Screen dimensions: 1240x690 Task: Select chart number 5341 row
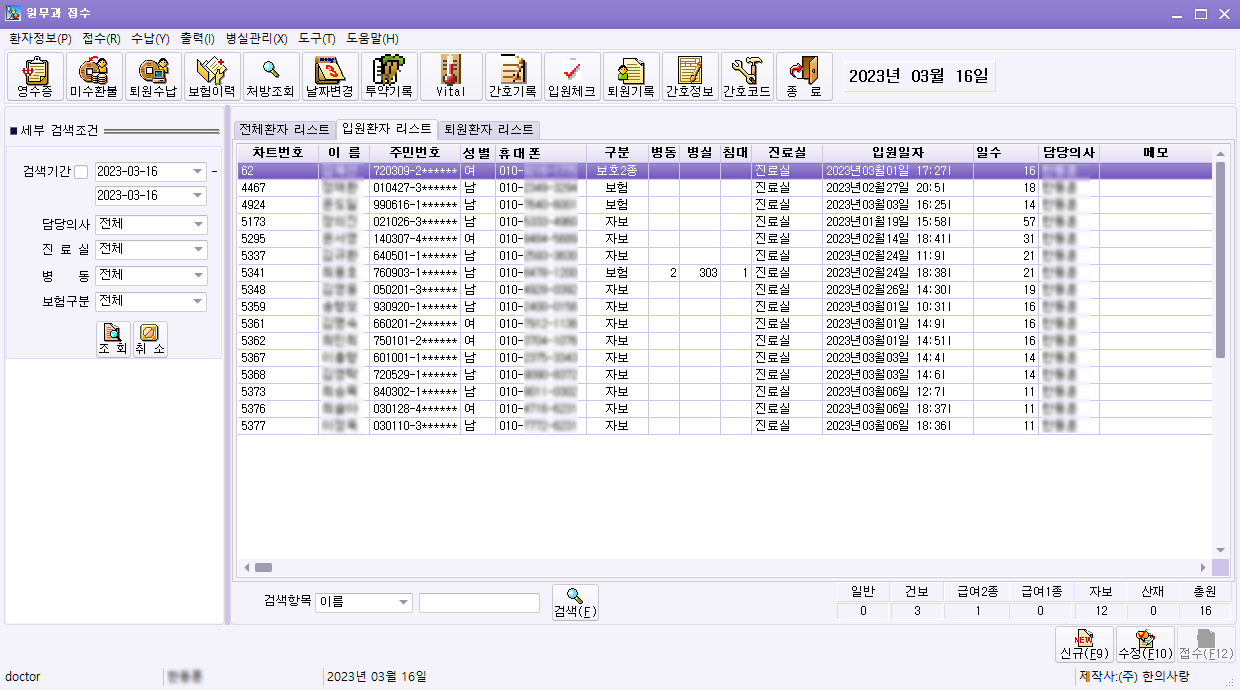(725, 273)
